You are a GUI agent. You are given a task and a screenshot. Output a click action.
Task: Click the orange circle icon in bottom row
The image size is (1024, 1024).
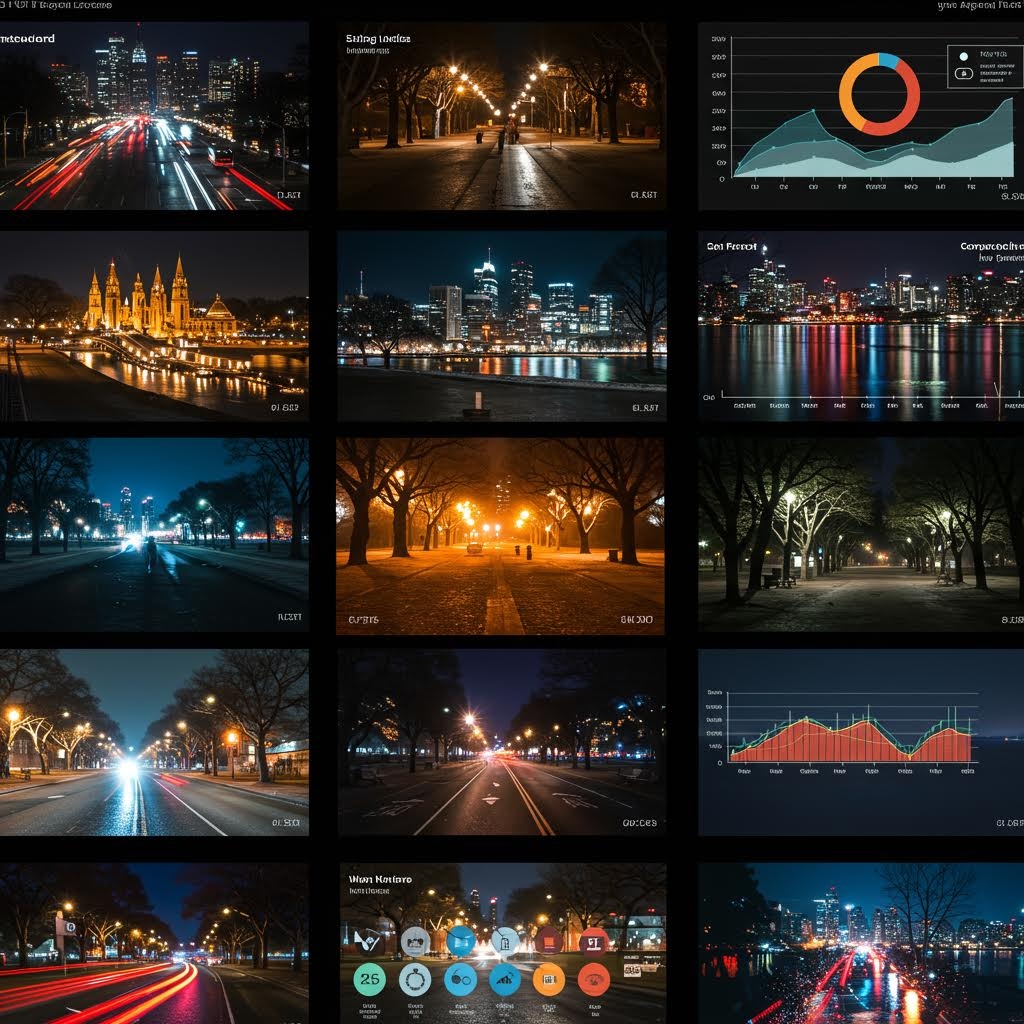549,978
